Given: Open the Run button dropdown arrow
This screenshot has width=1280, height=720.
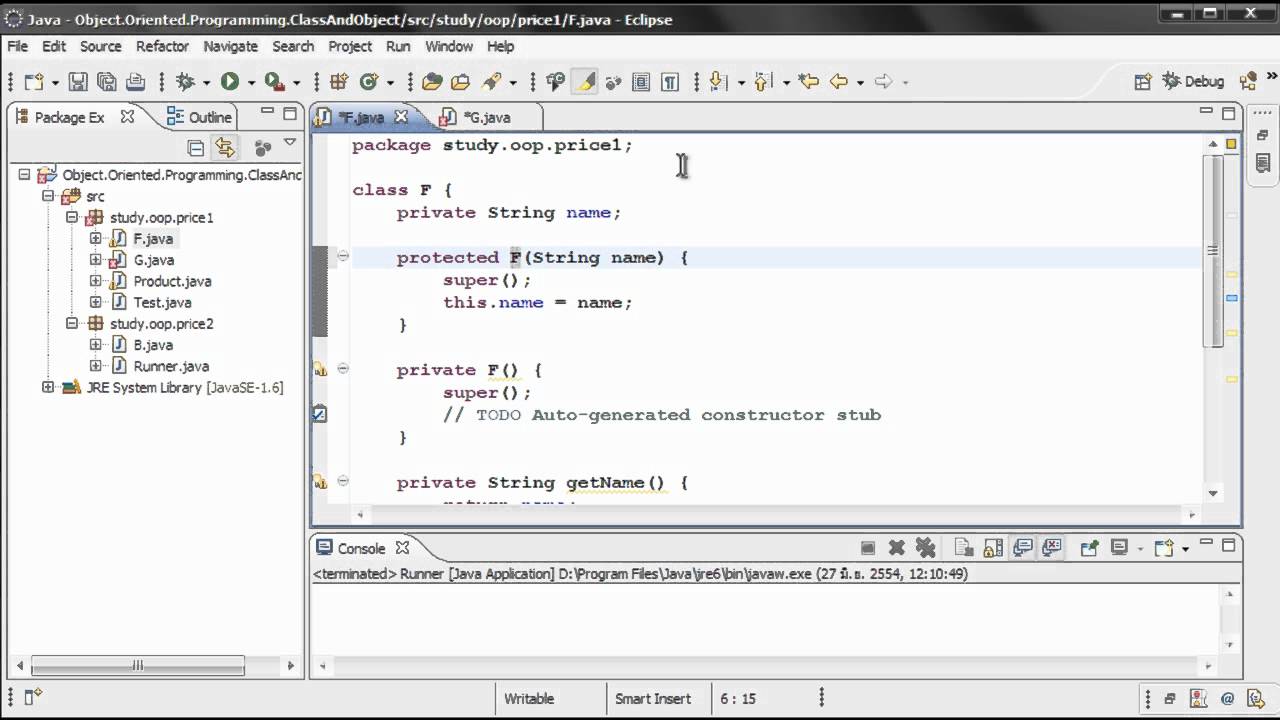Looking at the screenshot, I should (251, 83).
